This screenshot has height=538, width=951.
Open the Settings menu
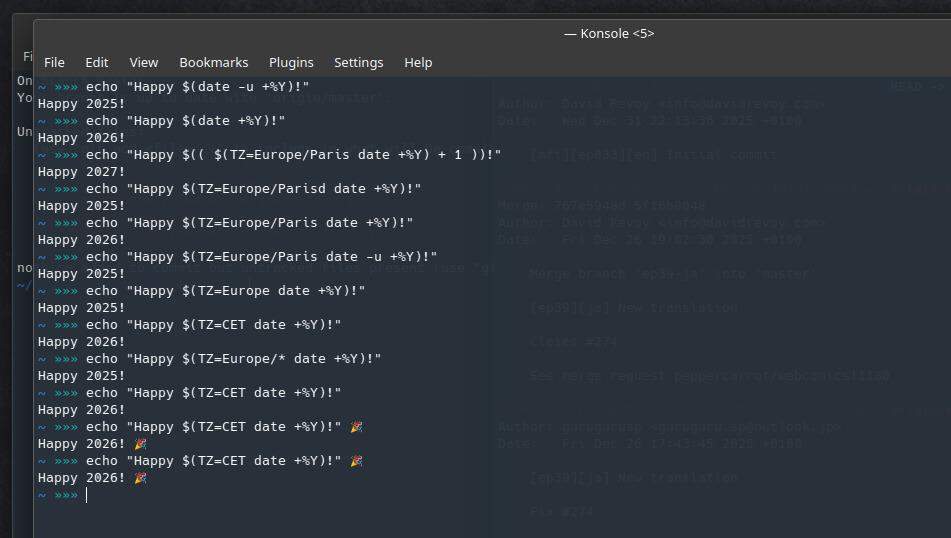pyautogui.click(x=358, y=62)
